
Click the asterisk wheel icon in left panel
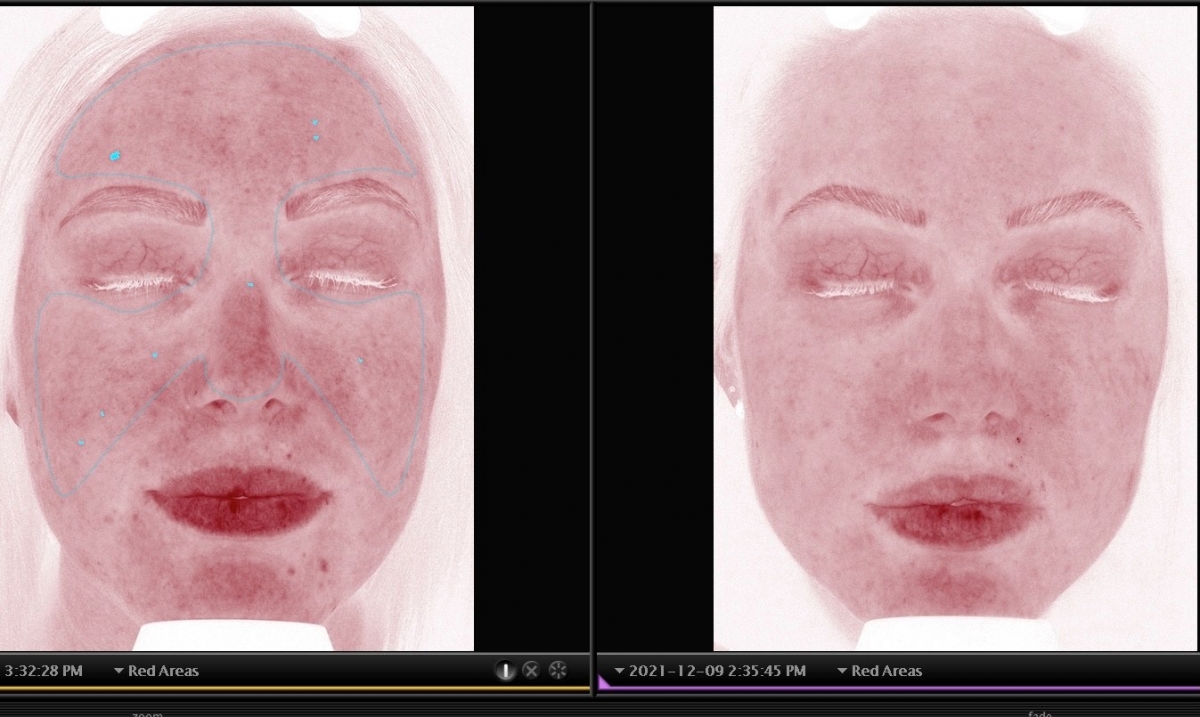pos(558,671)
